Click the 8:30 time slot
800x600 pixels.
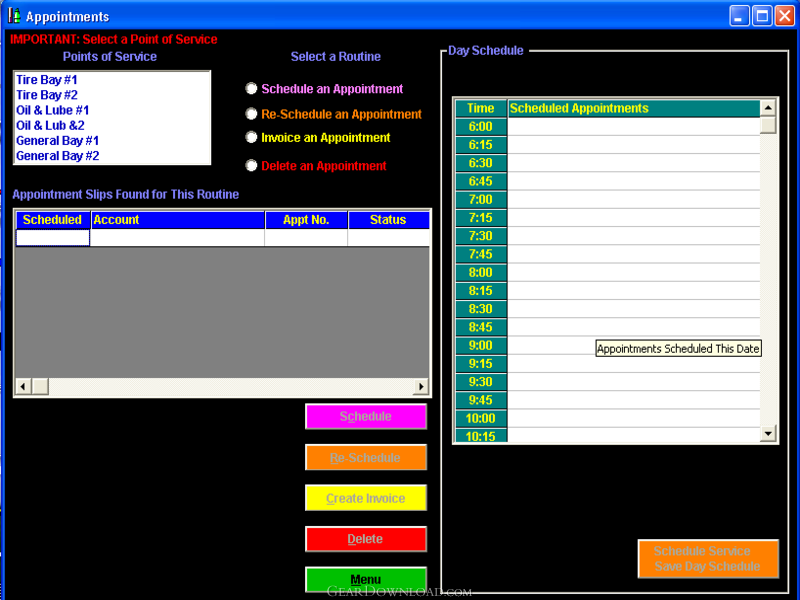481,309
